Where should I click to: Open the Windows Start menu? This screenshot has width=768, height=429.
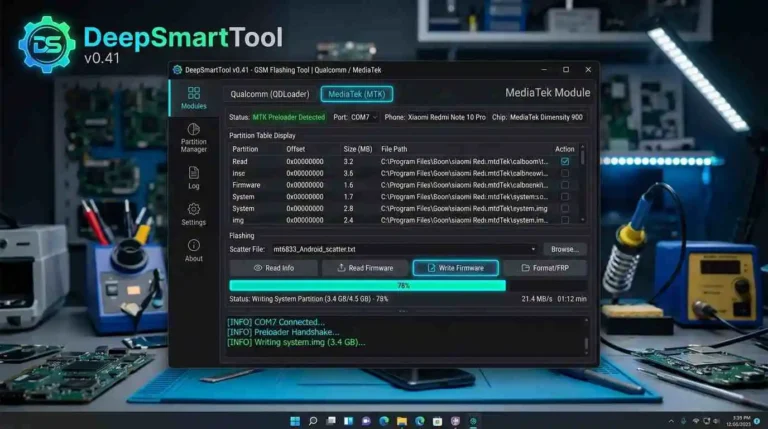[x=295, y=421]
